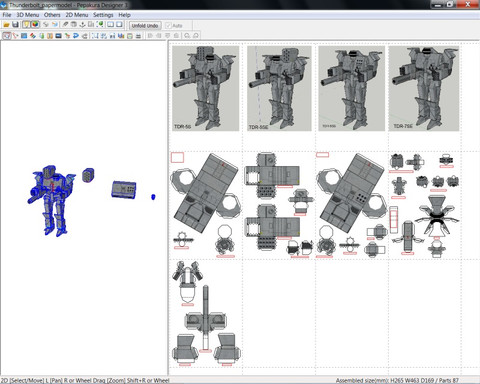The image size is (480, 384).
Task: Click the blue square texture icon in second toolbar
Action: 24,36
